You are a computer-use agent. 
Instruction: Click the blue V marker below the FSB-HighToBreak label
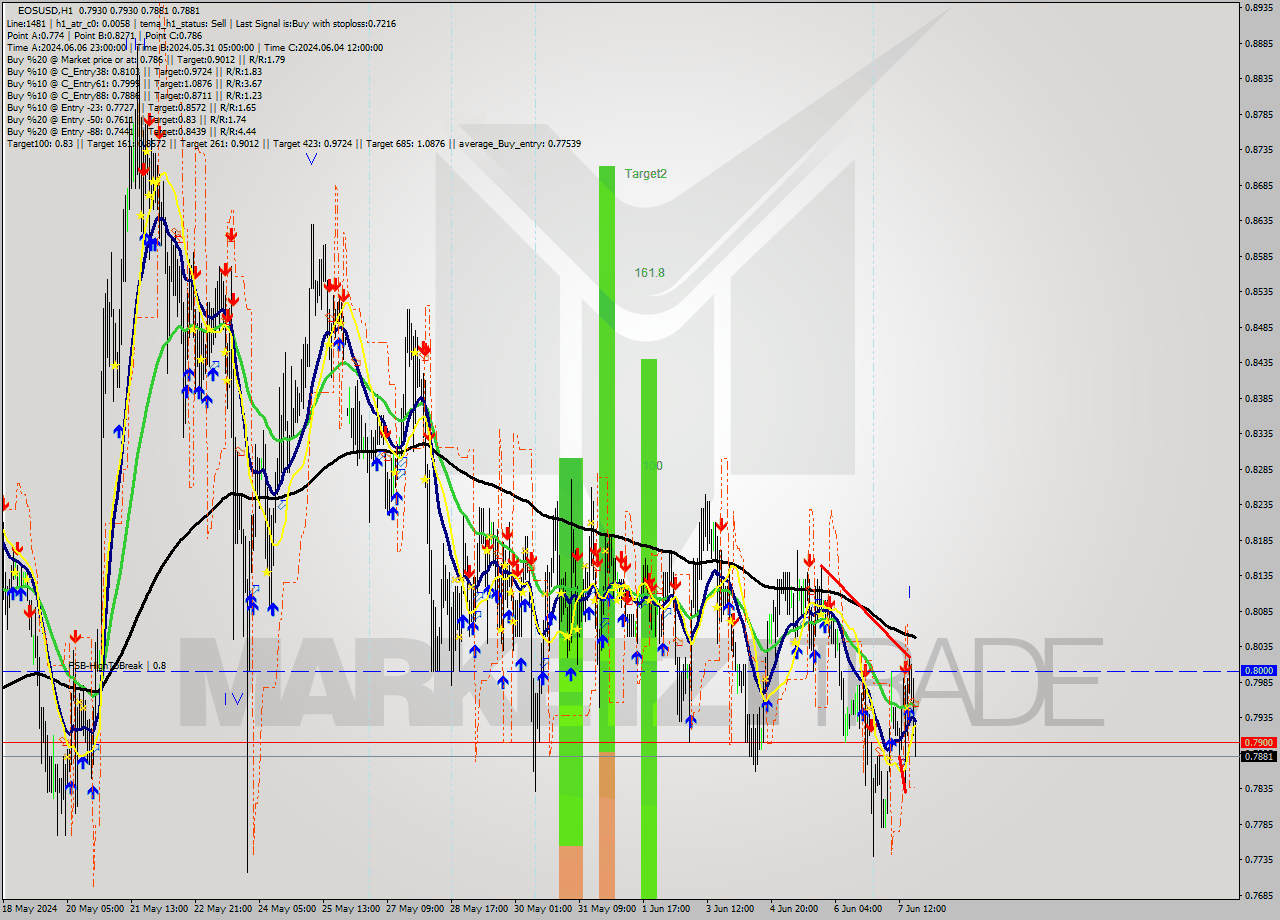237,698
